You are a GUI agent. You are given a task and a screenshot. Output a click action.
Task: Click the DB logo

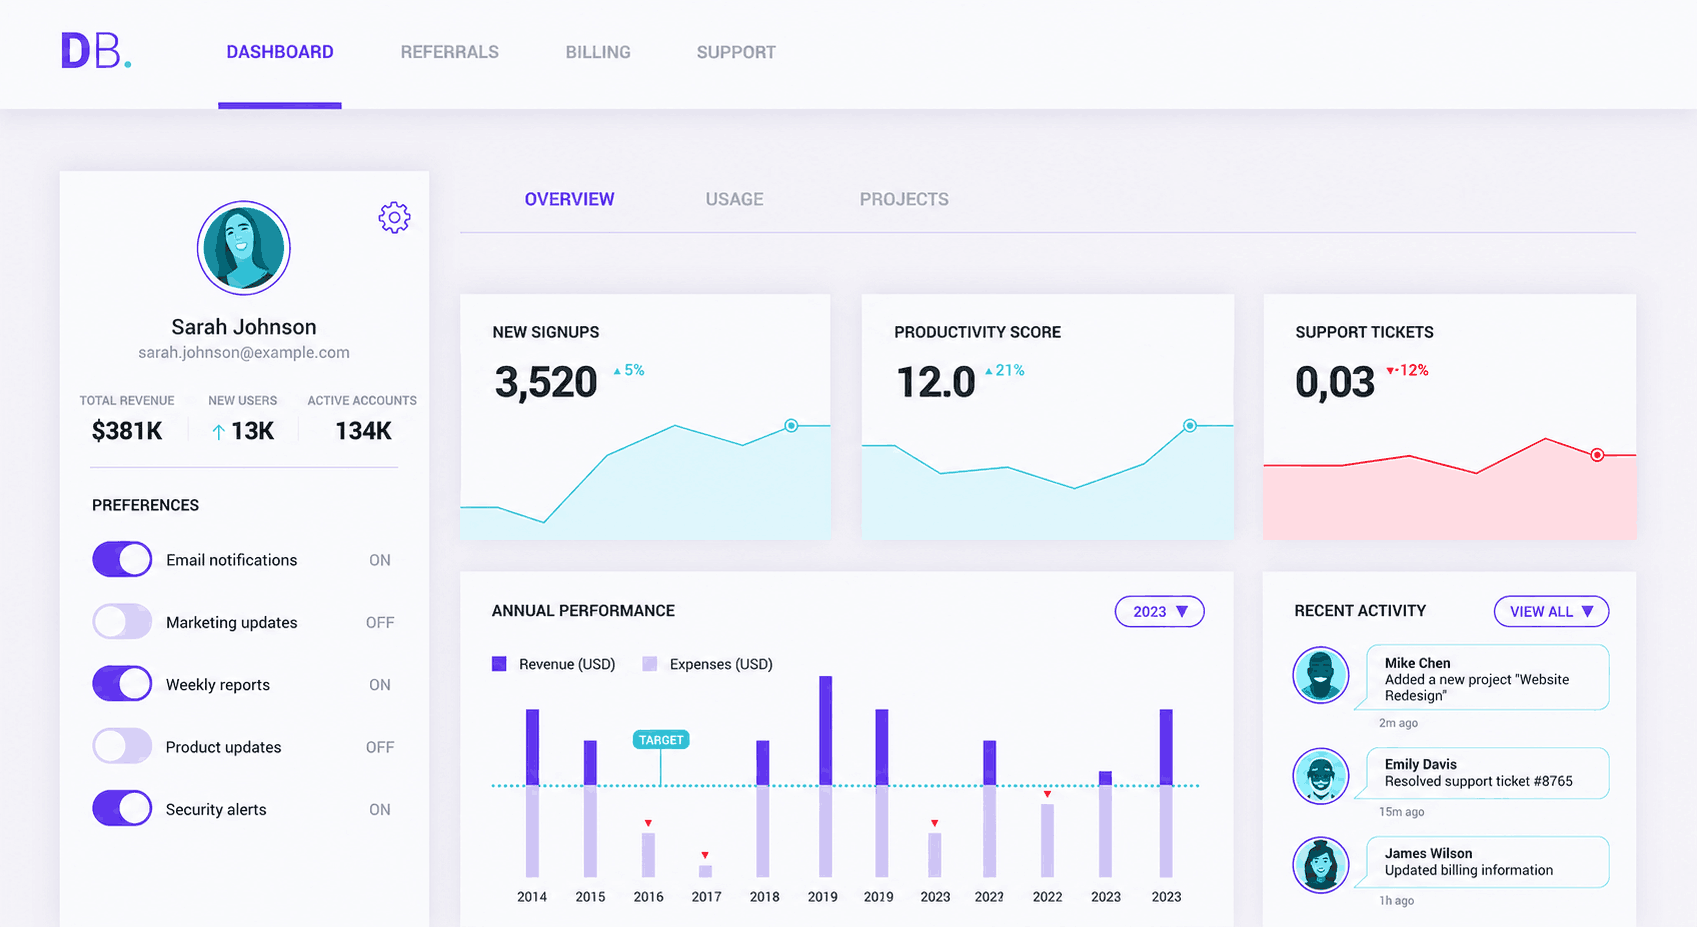96,51
